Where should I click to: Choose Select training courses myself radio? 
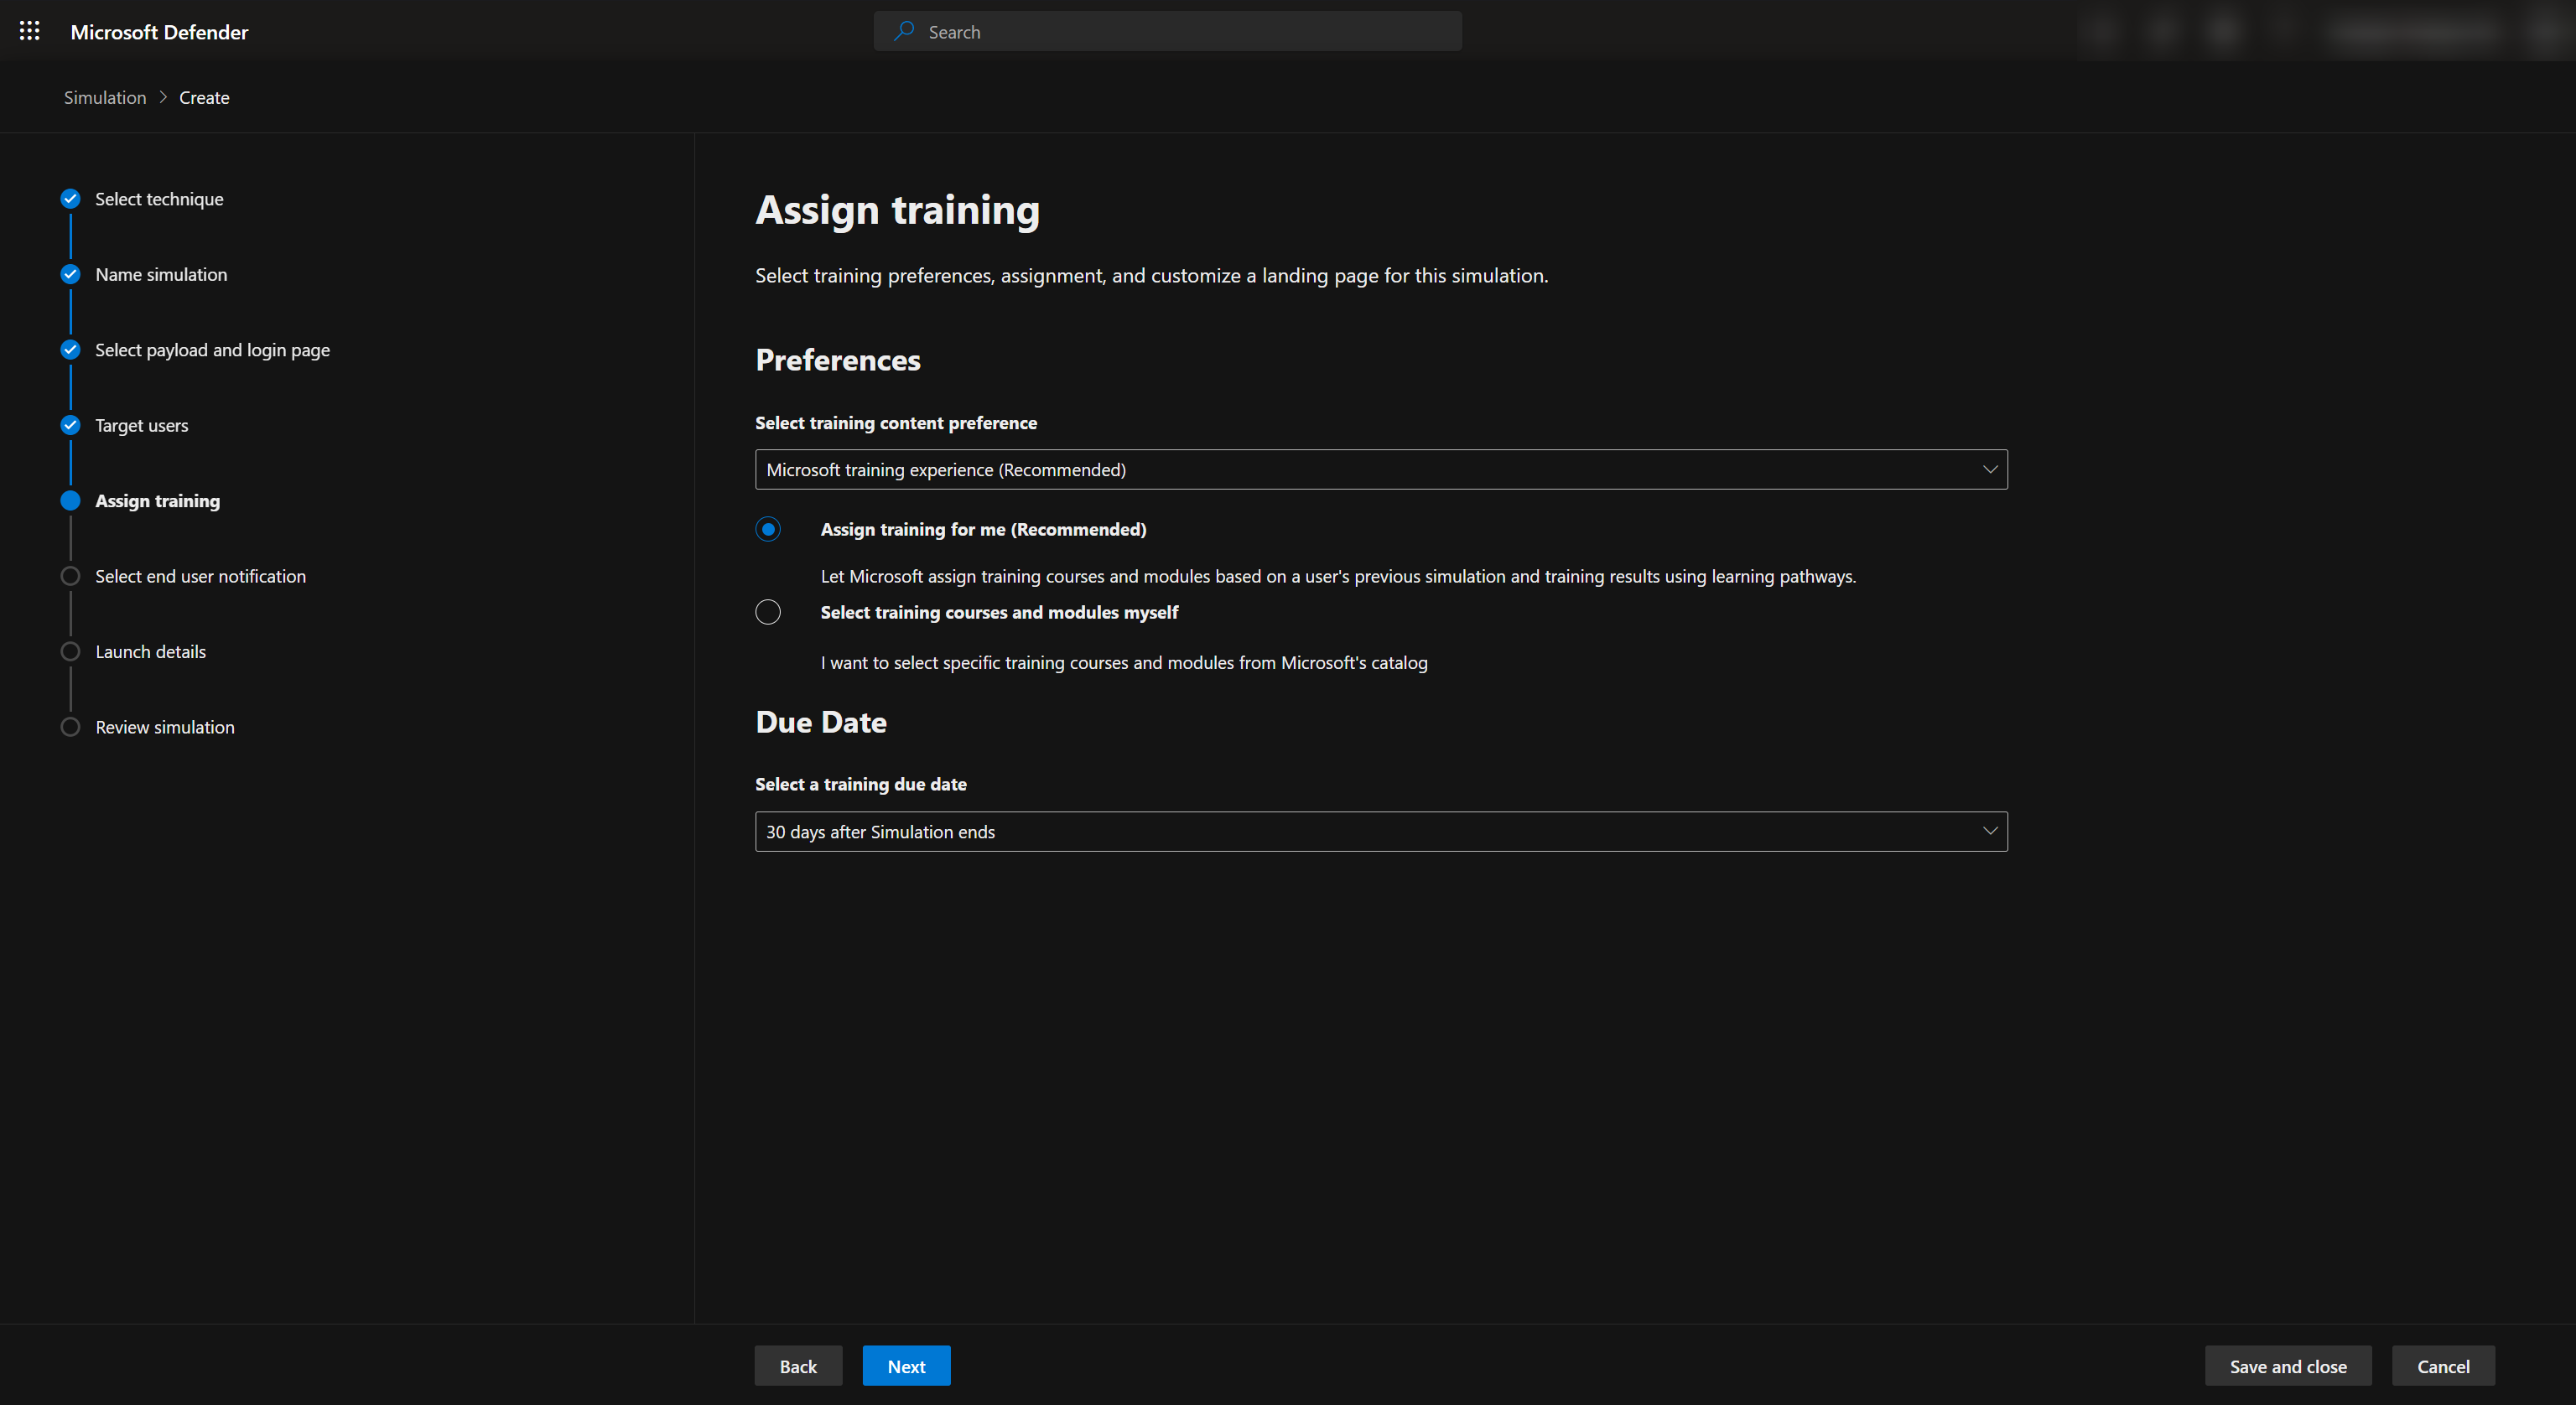coord(768,612)
